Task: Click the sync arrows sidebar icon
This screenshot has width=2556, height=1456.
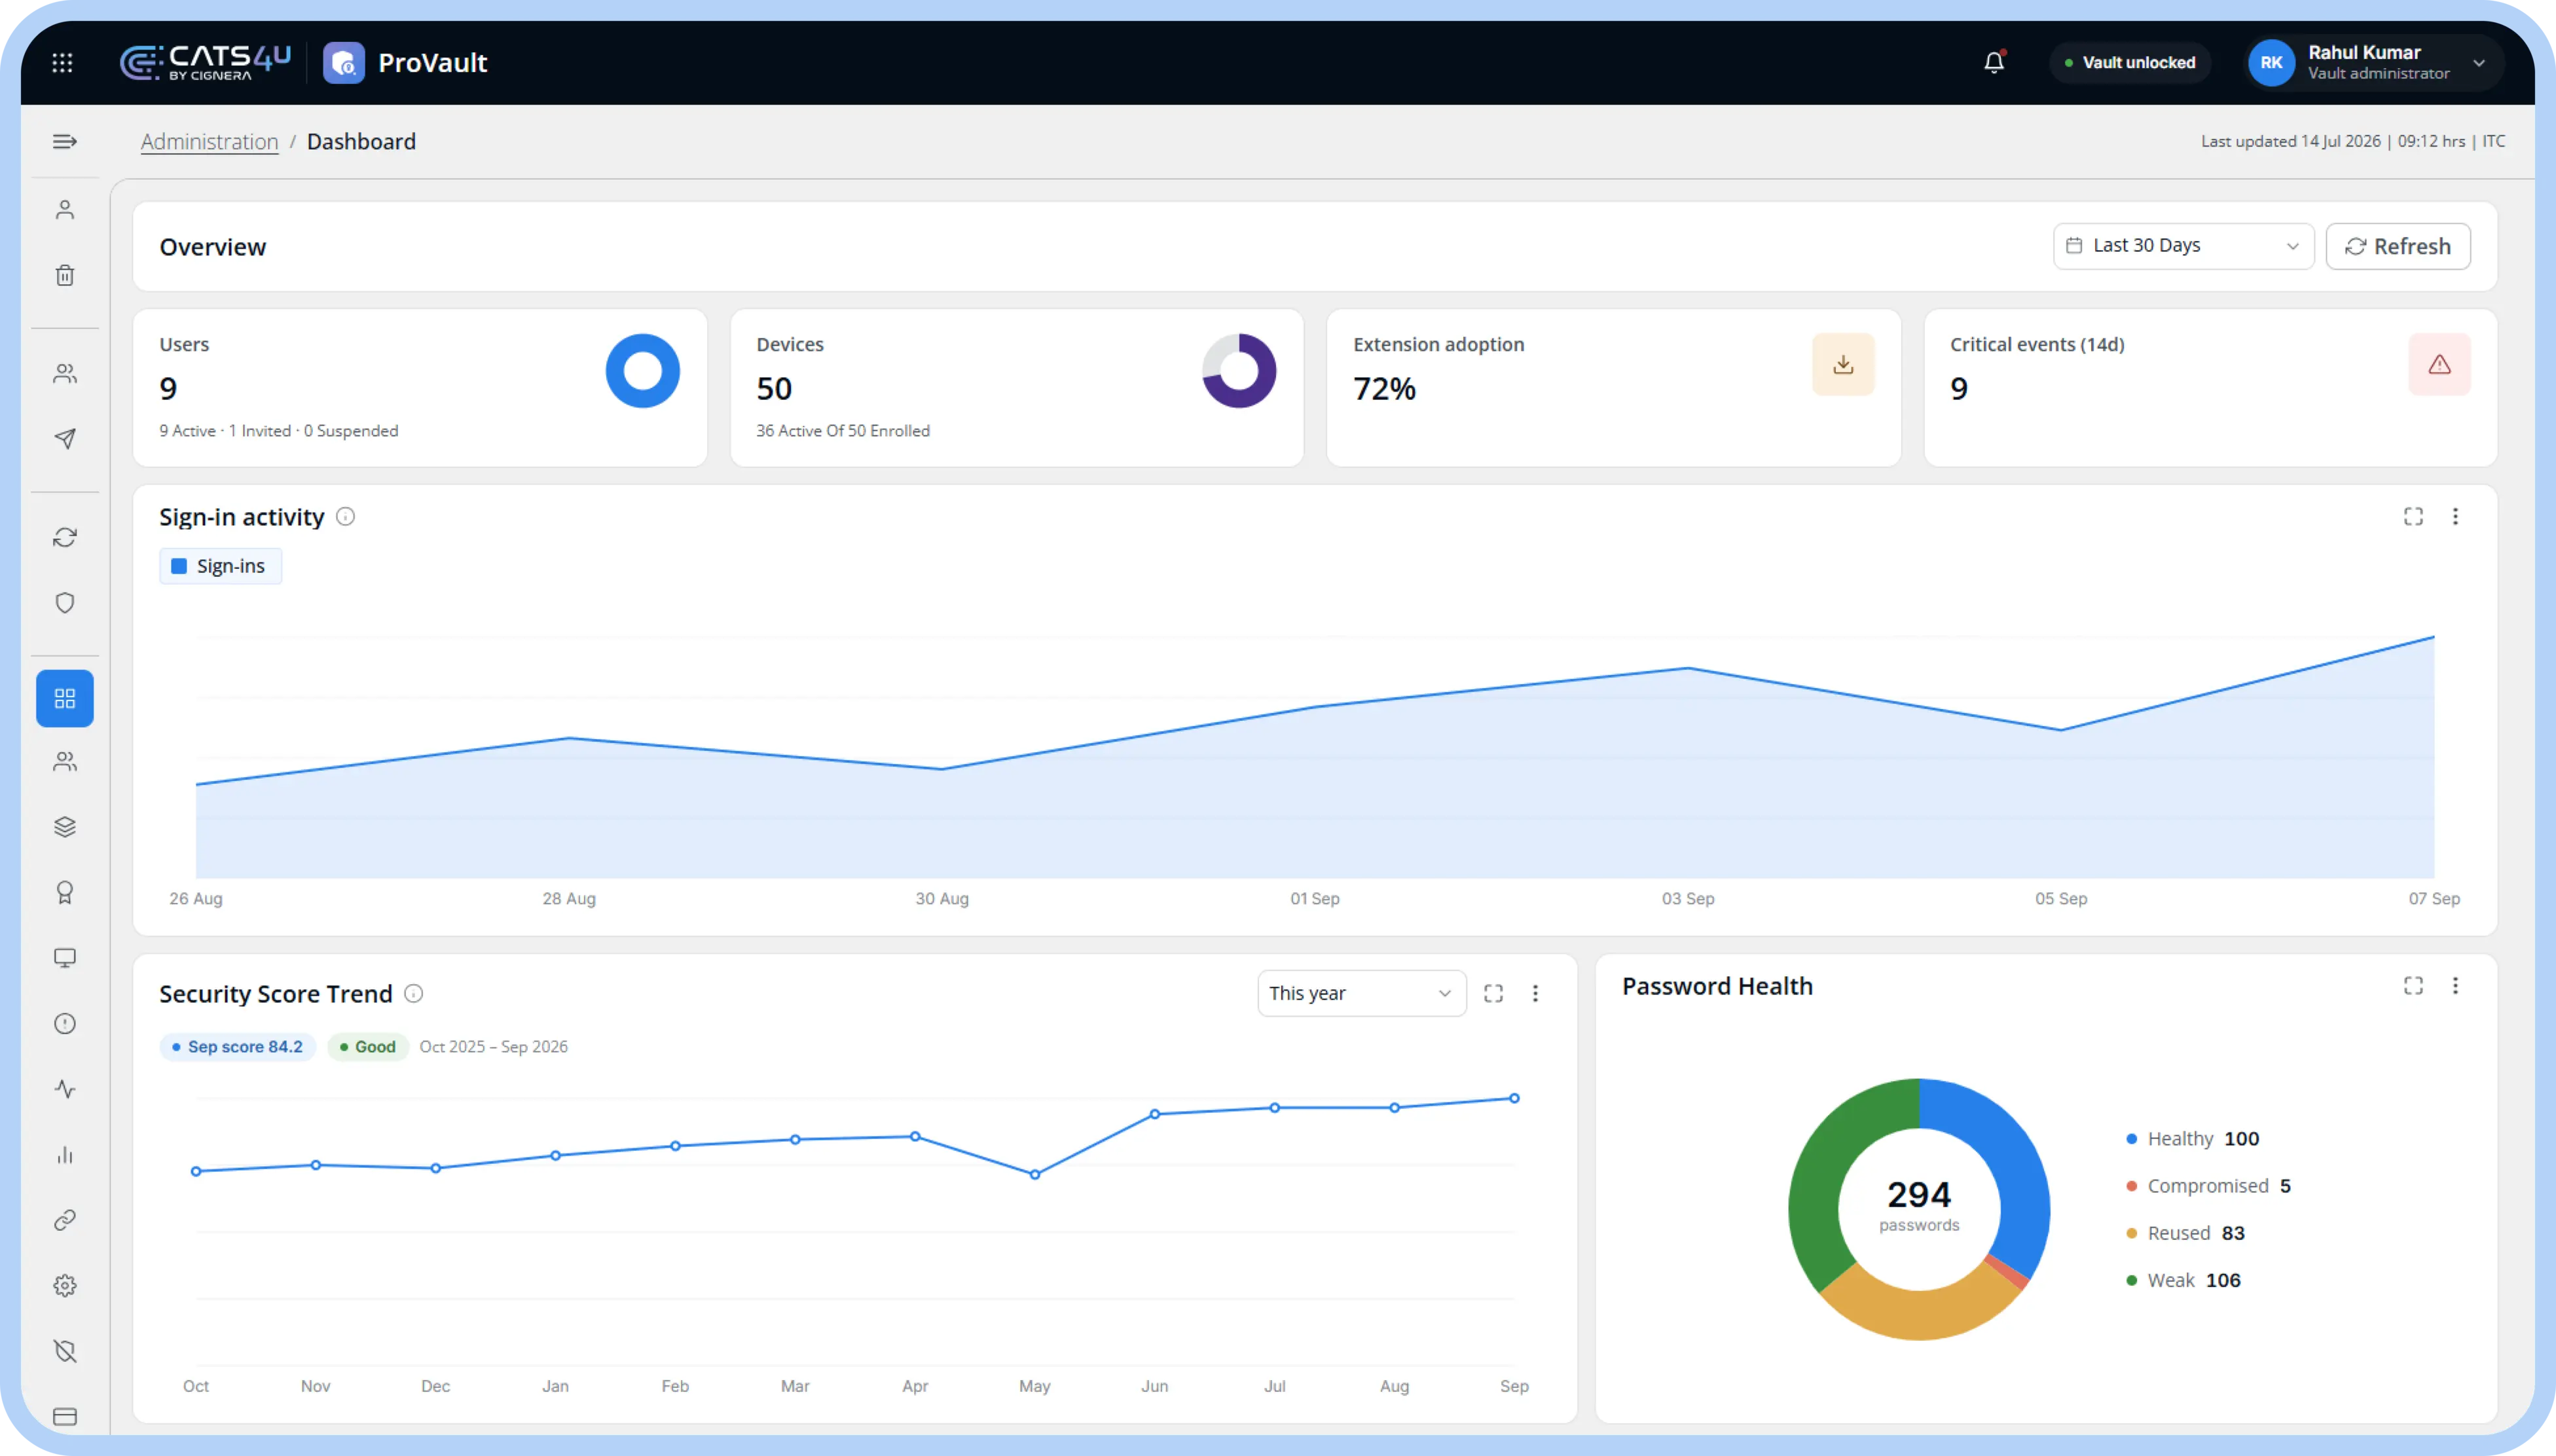Action: [x=65, y=537]
